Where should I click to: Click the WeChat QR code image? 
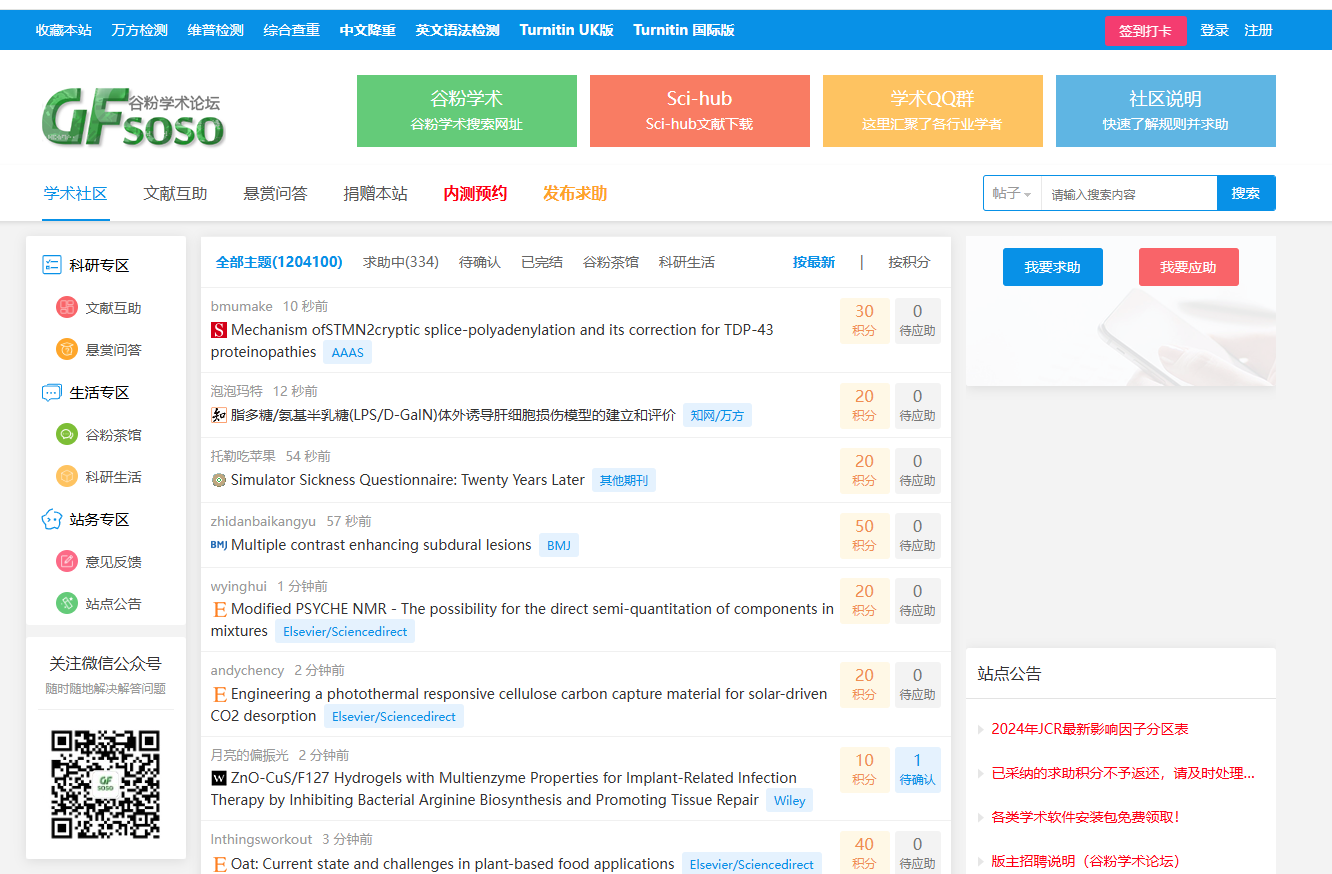(105, 784)
